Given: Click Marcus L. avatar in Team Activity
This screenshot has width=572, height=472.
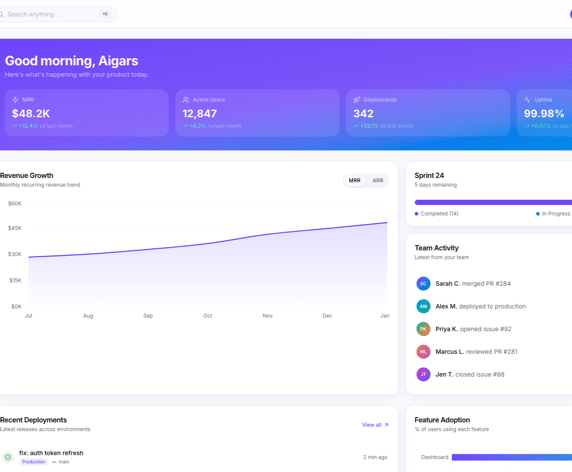Looking at the screenshot, I should click(x=423, y=352).
